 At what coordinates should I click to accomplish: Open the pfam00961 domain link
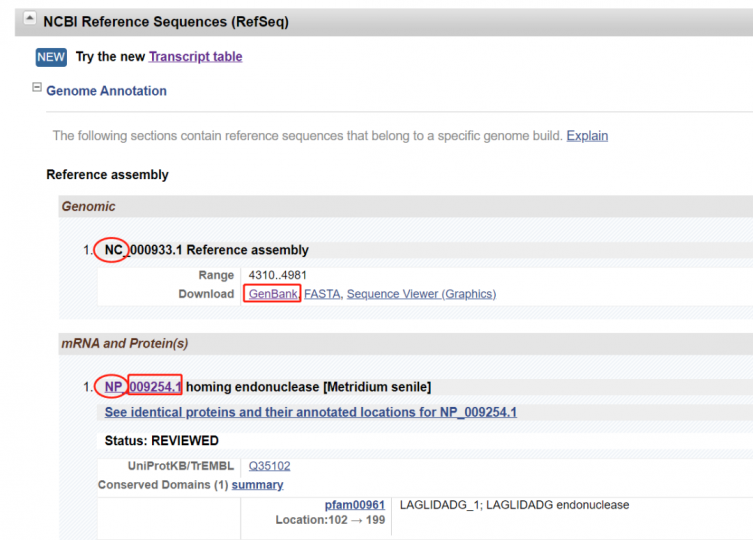pyautogui.click(x=355, y=505)
